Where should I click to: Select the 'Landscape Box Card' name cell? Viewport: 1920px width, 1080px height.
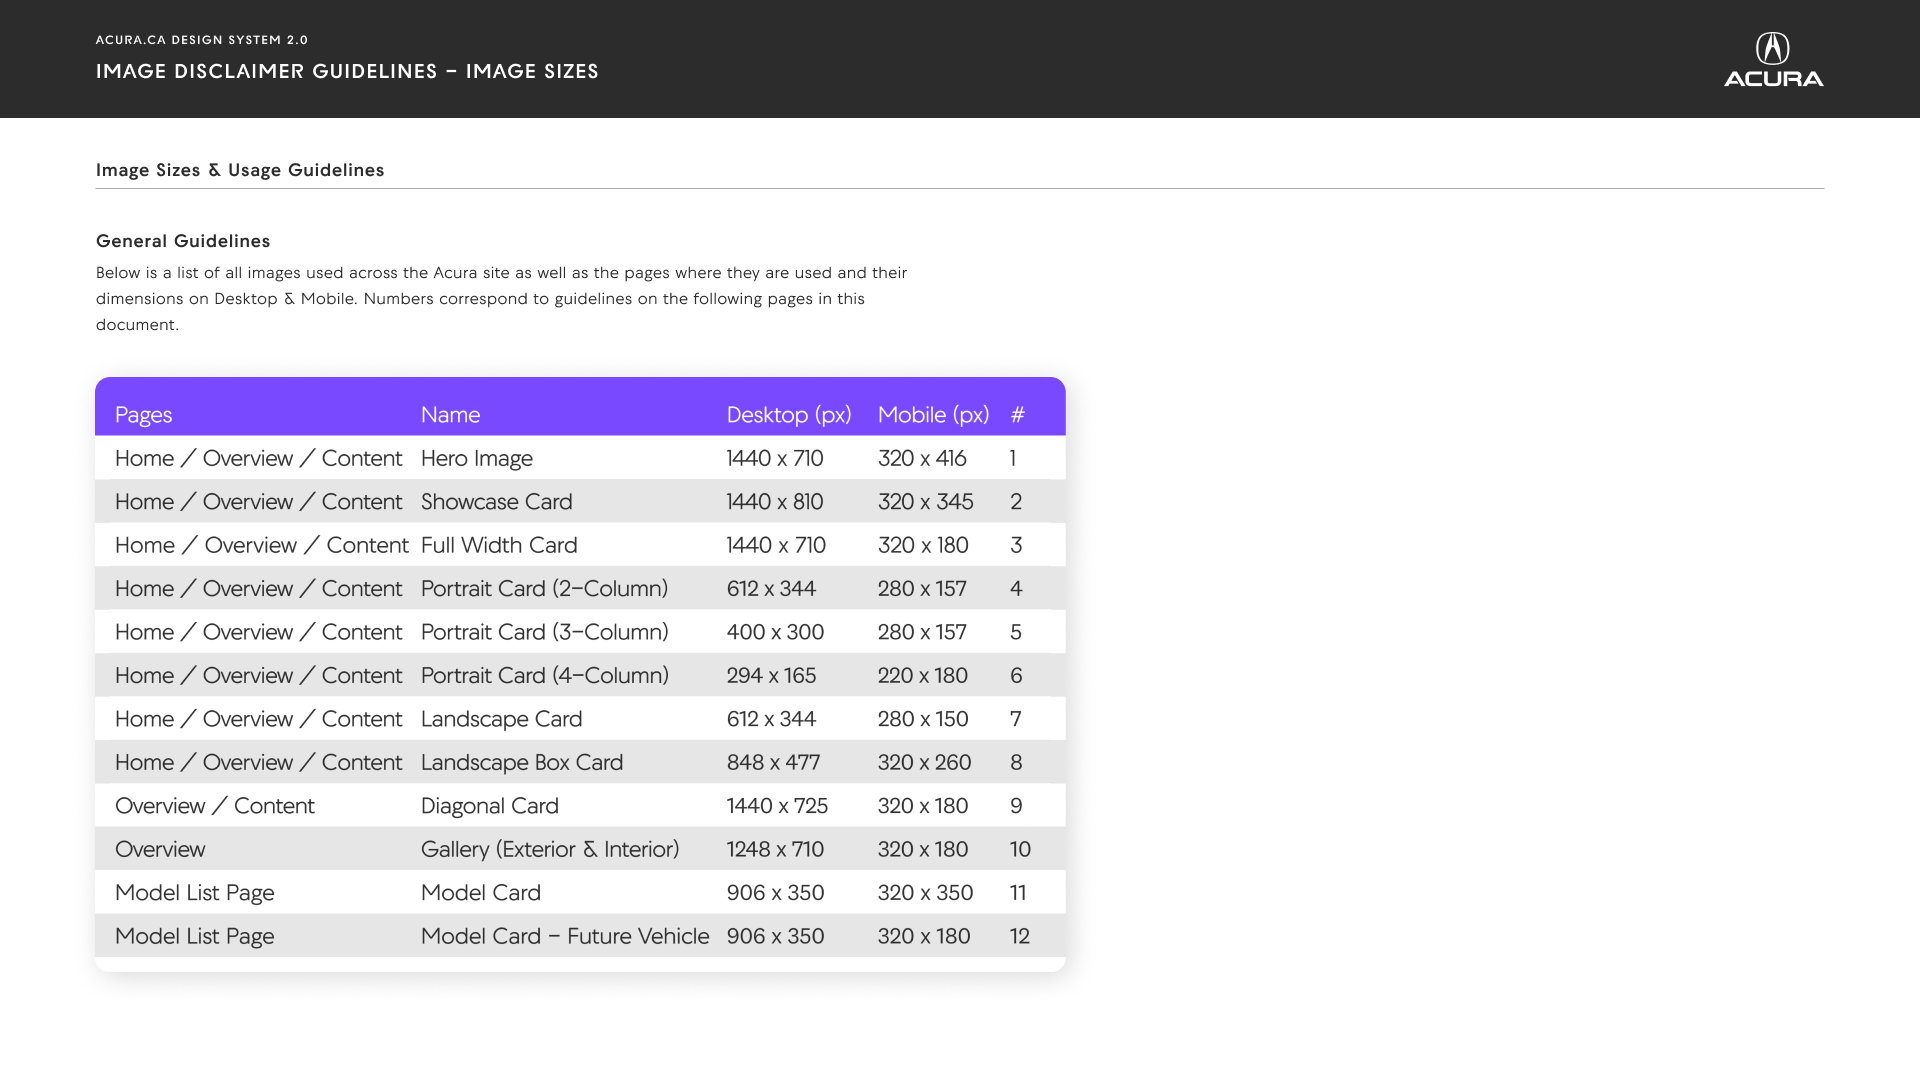tap(522, 763)
